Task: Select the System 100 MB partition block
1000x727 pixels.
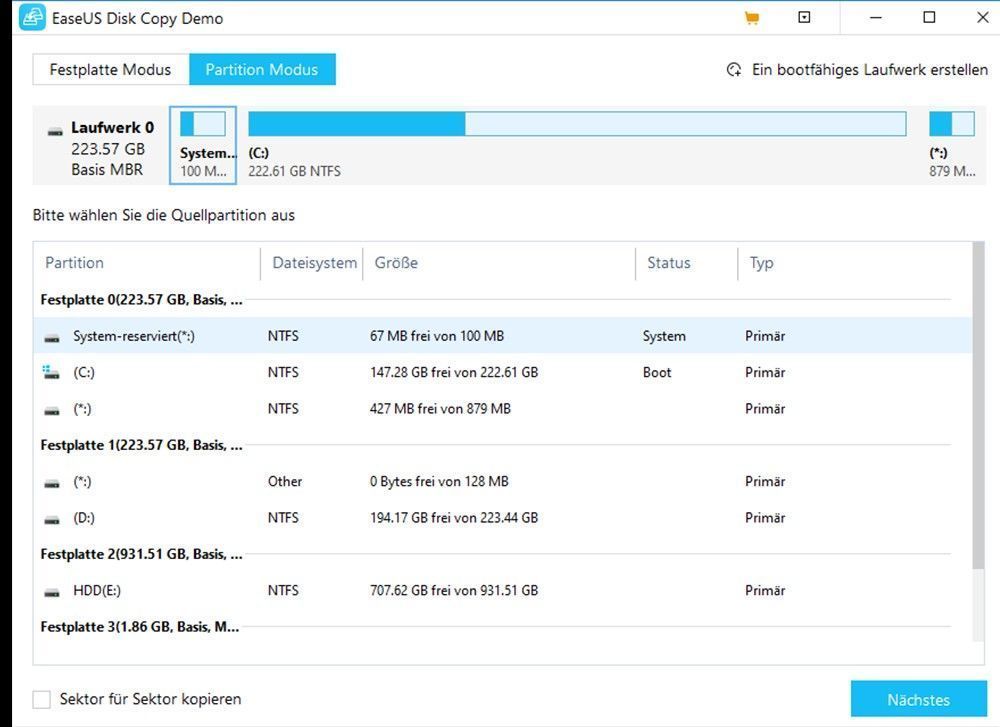Action: tap(203, 145)
